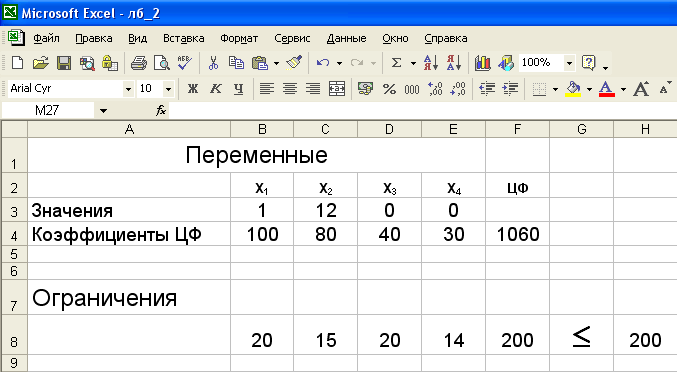
Task: Select row 4 header
Action: point(14,235)
